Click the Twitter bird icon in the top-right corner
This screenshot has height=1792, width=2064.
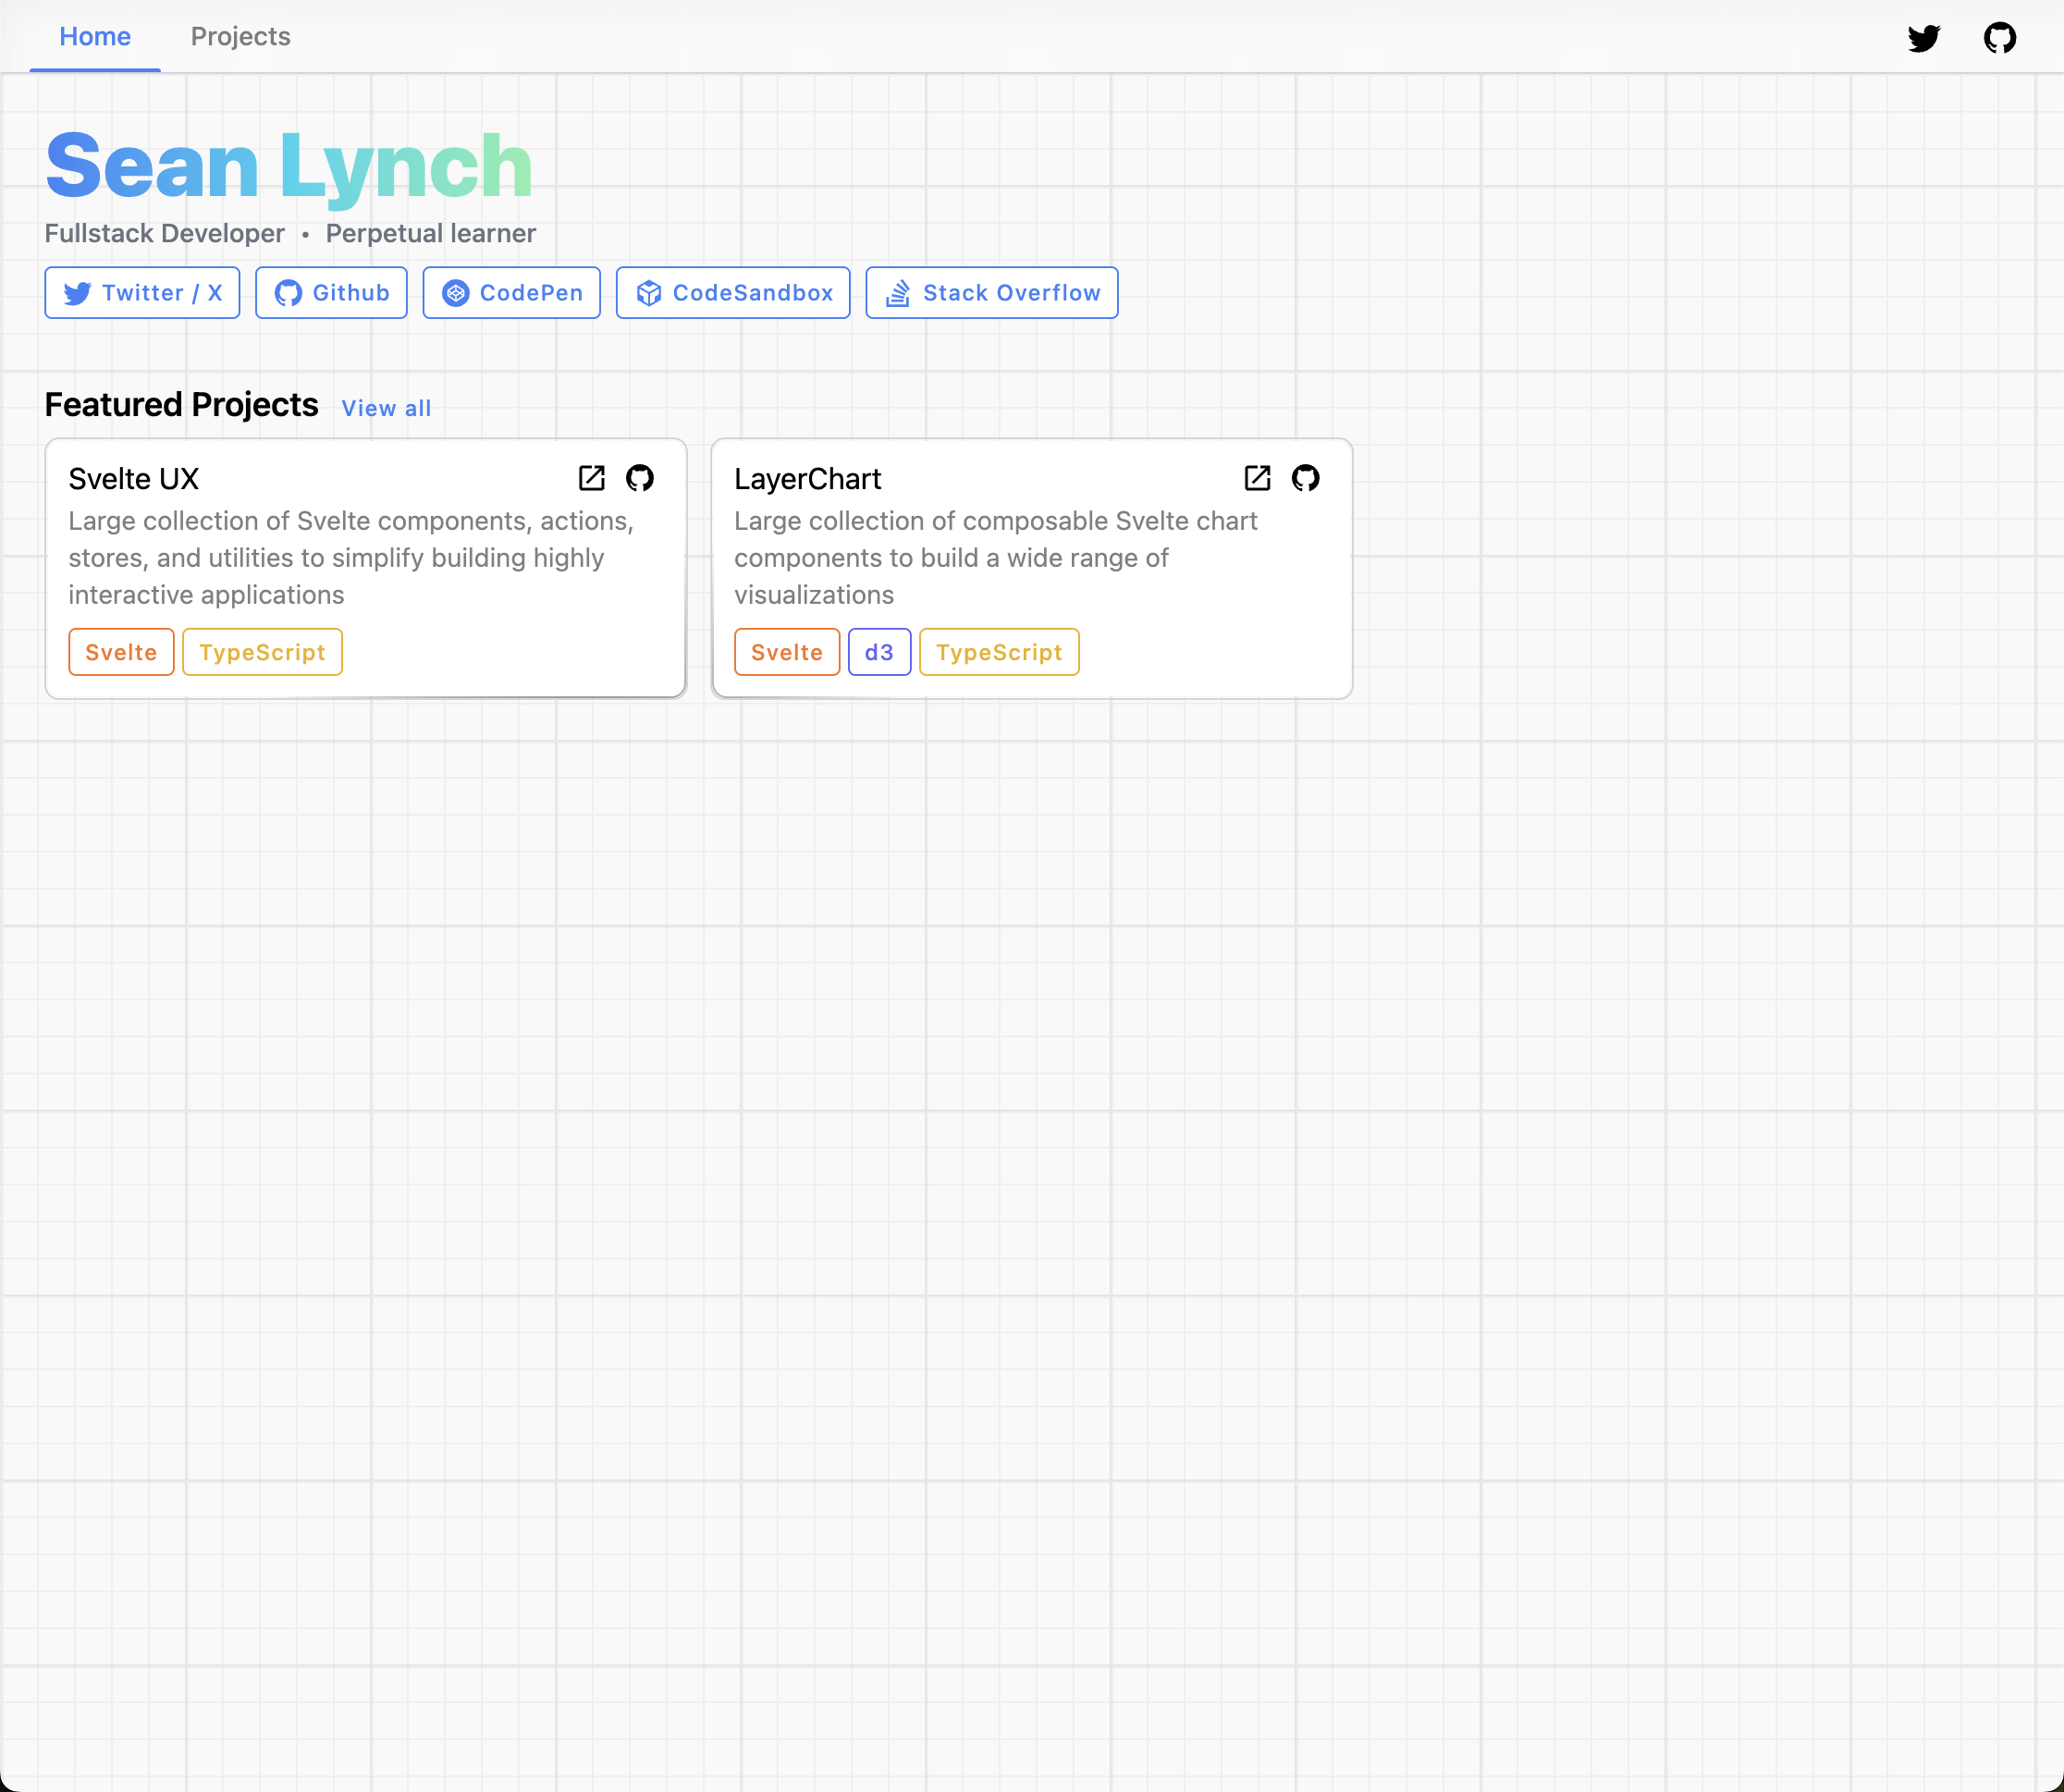click(x=1925, y=38)
